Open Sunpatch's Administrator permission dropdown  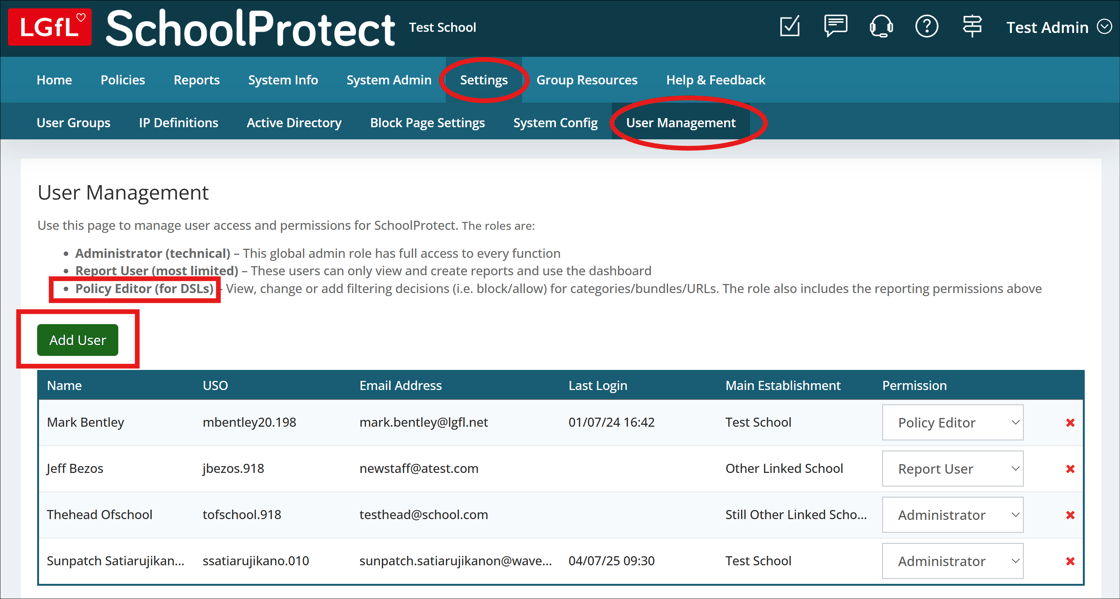click(x=952, y=561)
